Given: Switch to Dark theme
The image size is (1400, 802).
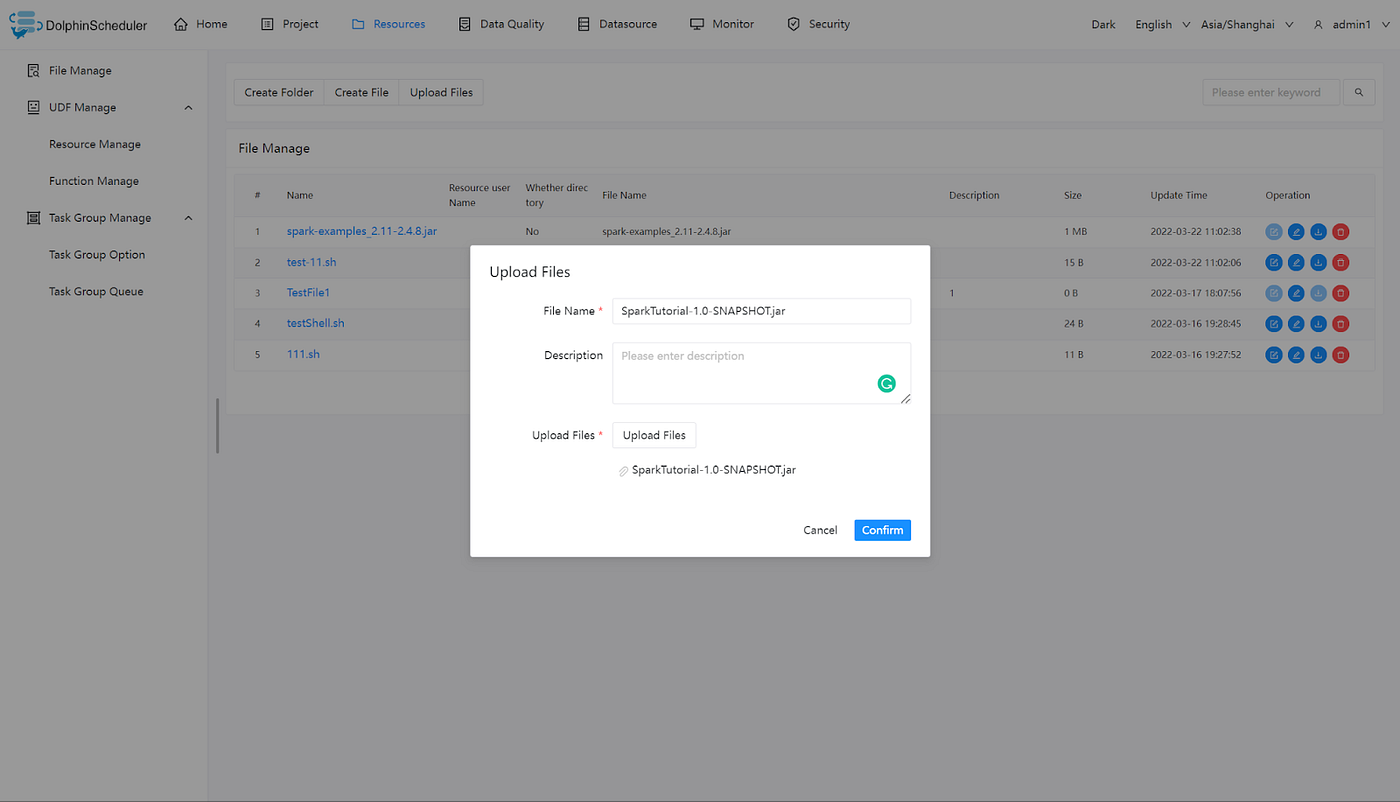Looking at the screenshot, I should point(1103,24).
